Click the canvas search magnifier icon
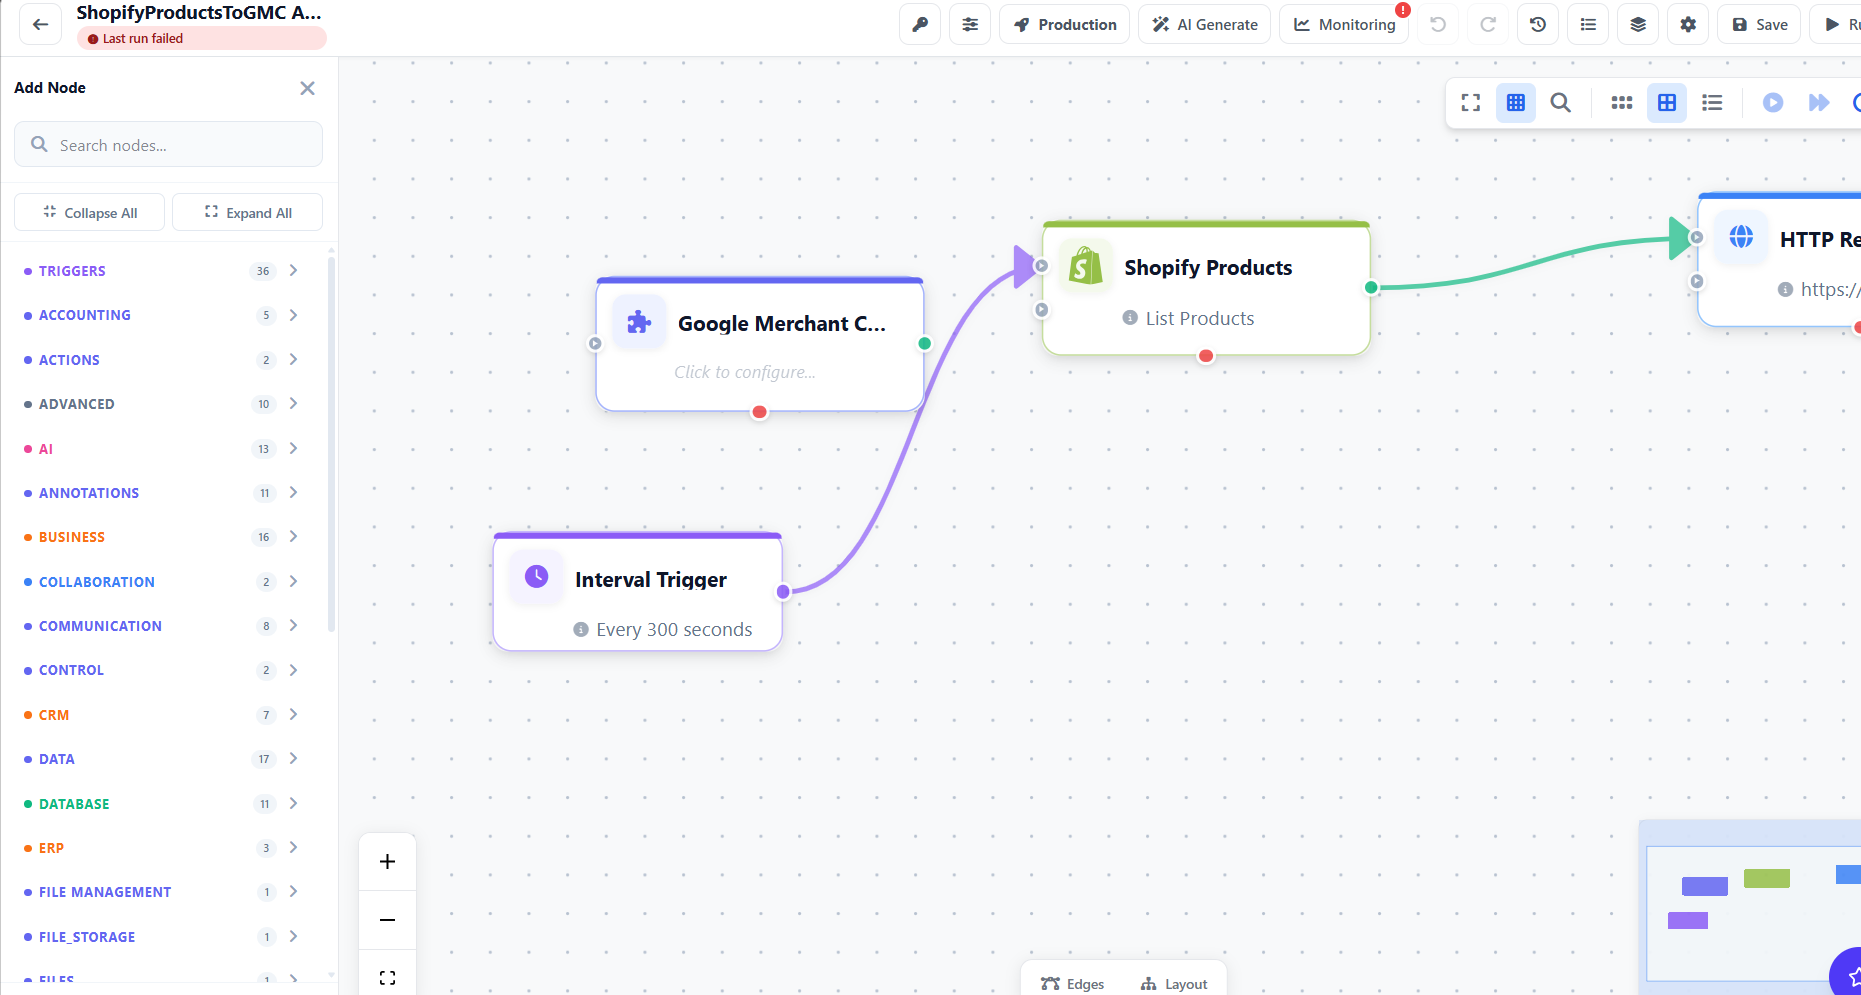Viewport: 1861px width, 995px height. pyautogui.click(x=1560, y=103)
